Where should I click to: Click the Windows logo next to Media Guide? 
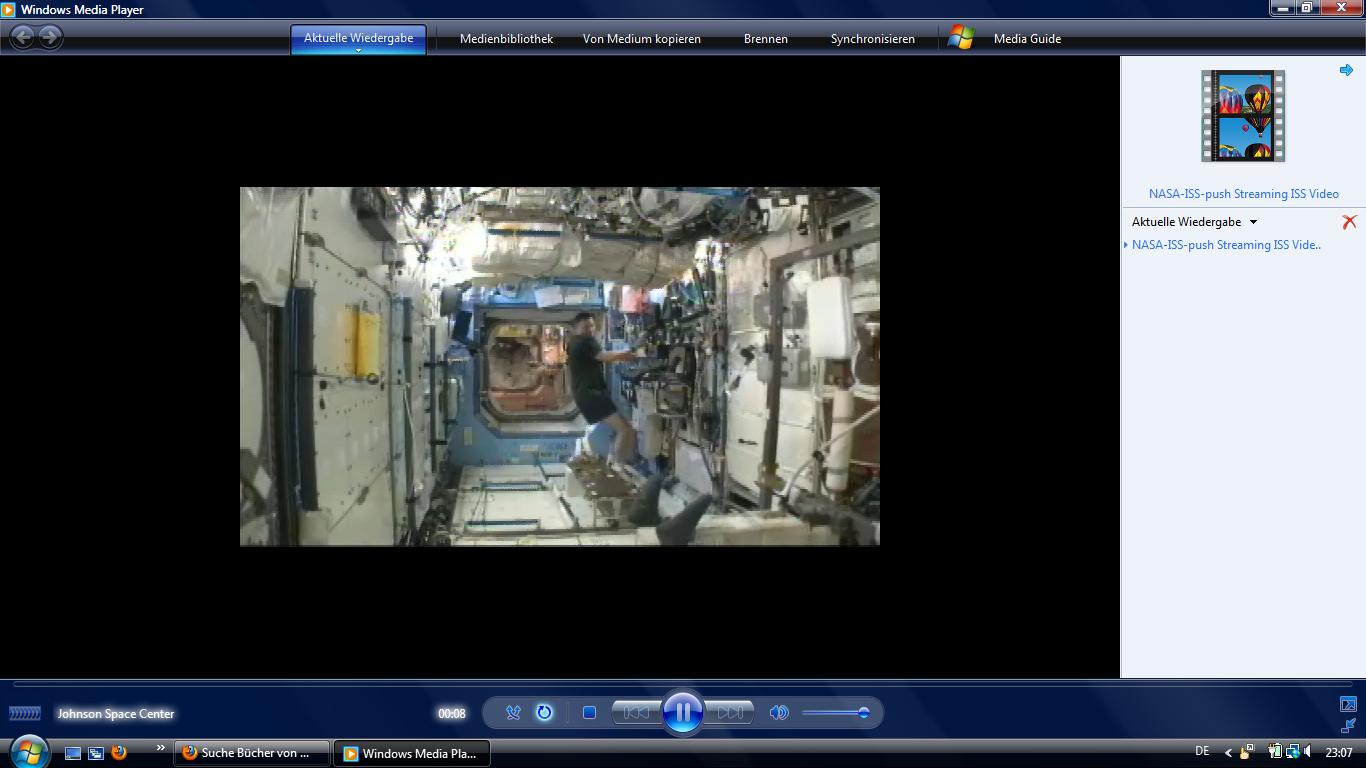961,38
